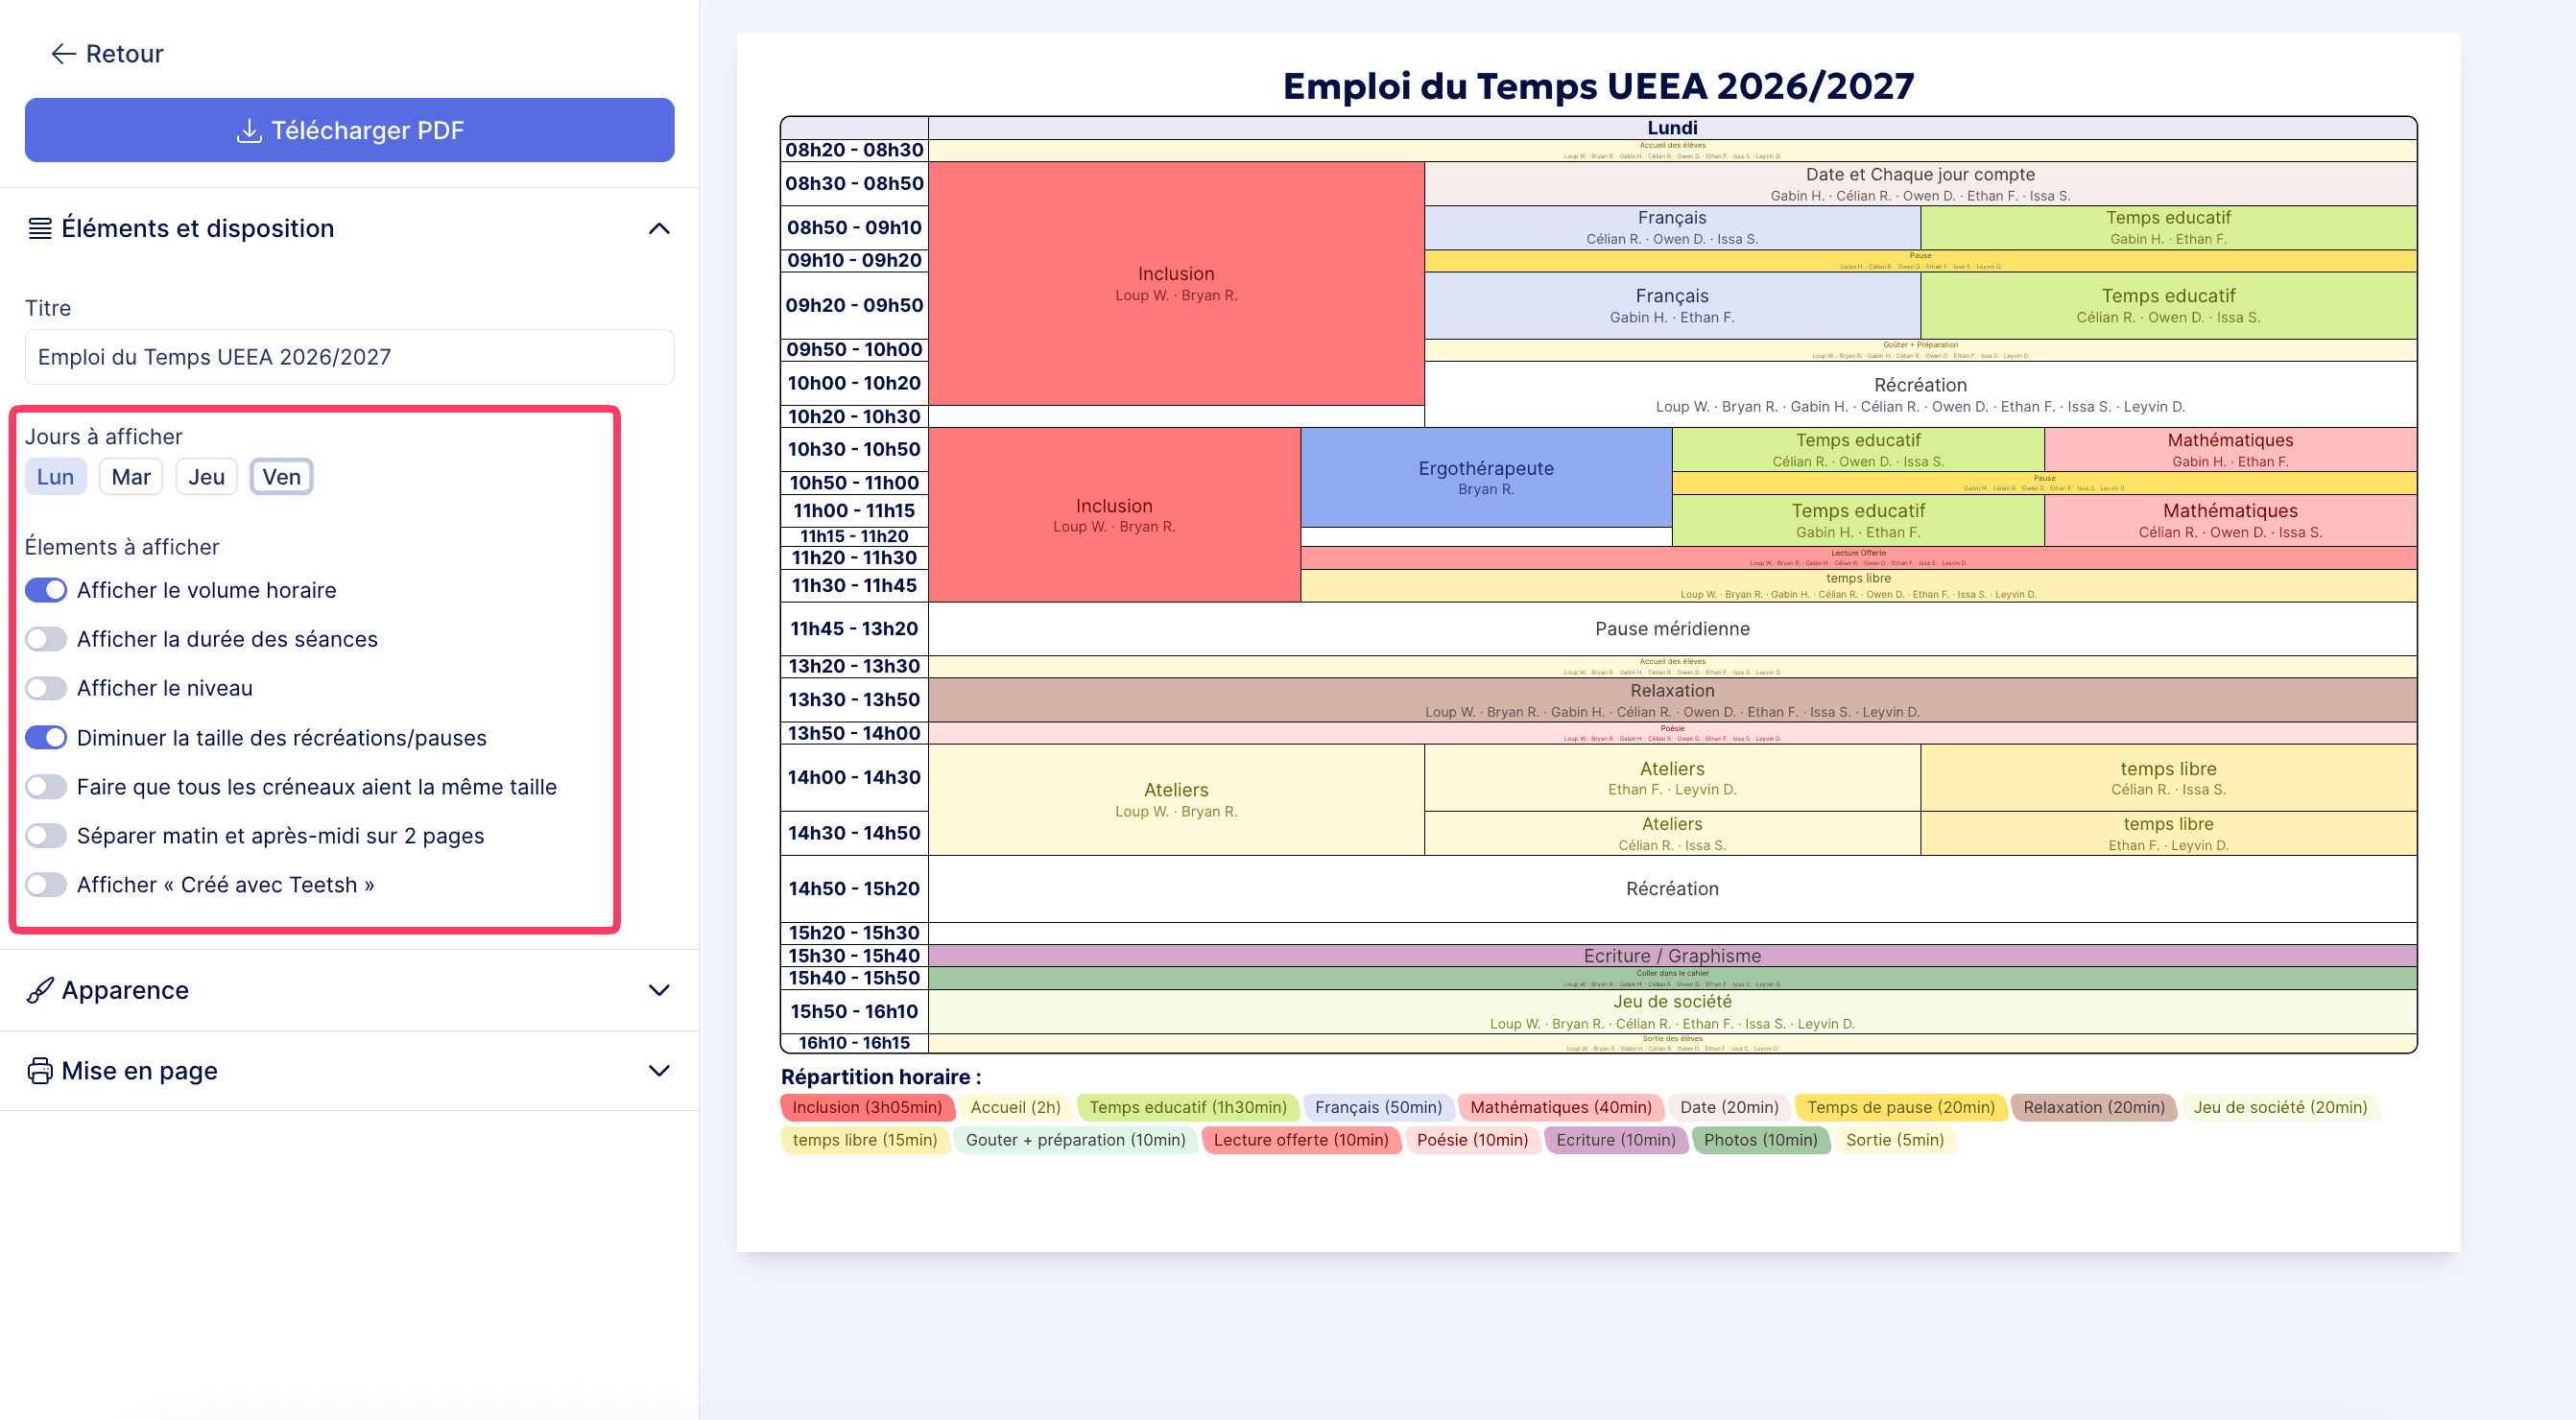Disable Diminuer la taille des récréations/pauses
The width and height of the screenshot is (2576, 1420).
click(46, 738)
